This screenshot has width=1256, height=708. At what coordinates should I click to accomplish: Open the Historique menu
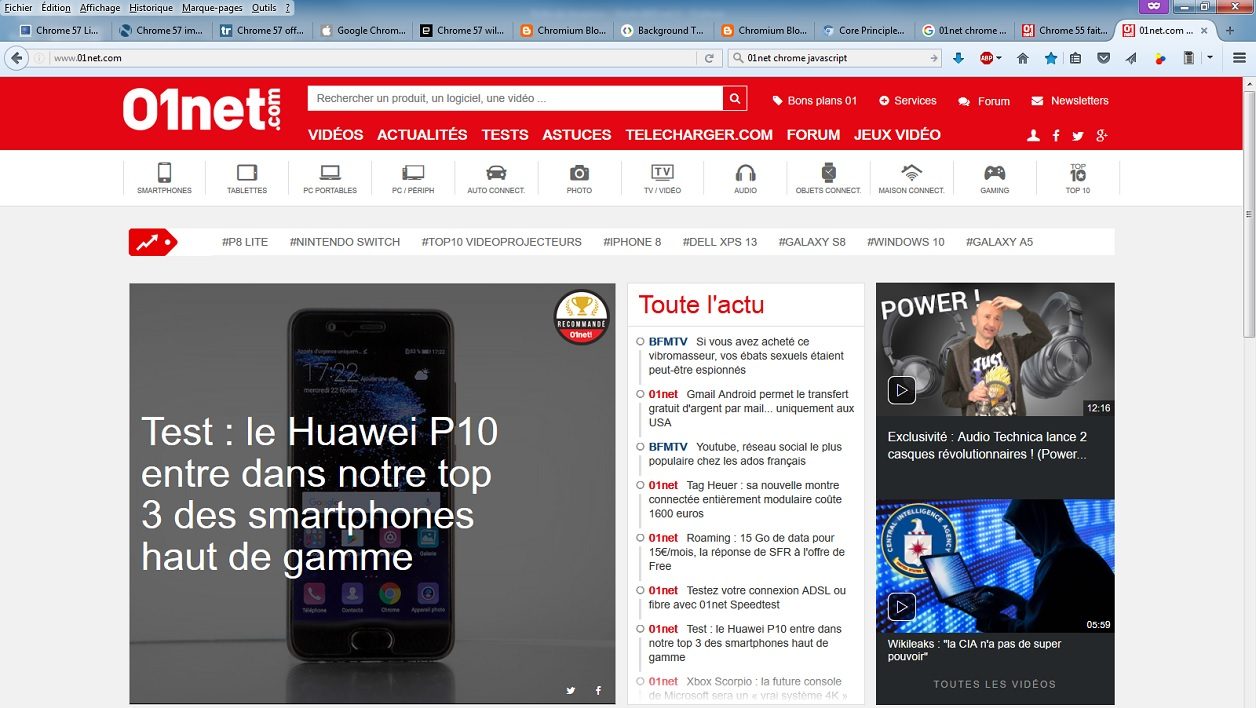[x=151, y=7]
